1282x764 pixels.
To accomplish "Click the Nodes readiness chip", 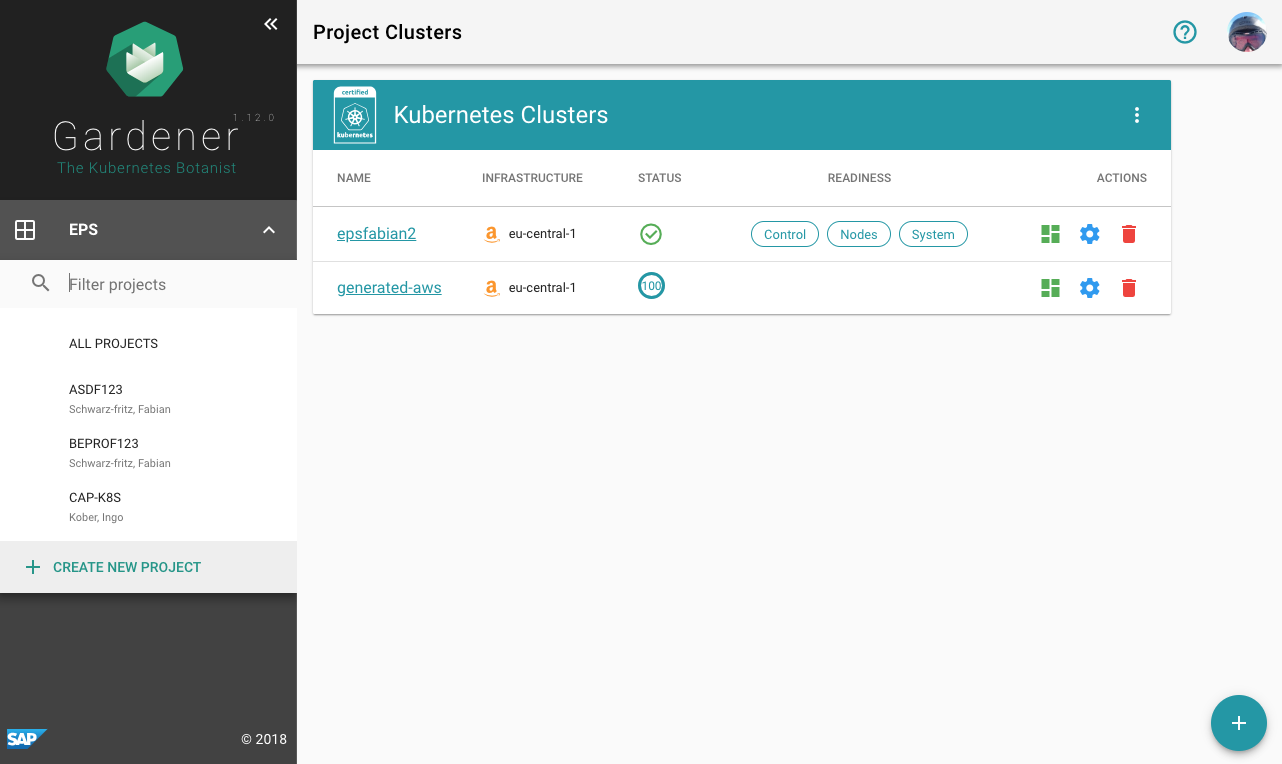I will [x=859, y=234].
